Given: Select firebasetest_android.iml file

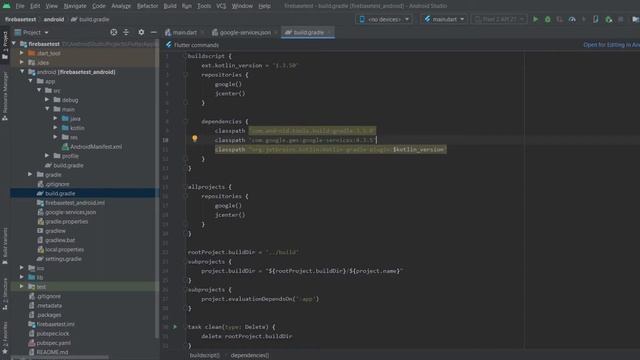Looking at the screenshot, I should coord(71,202).
